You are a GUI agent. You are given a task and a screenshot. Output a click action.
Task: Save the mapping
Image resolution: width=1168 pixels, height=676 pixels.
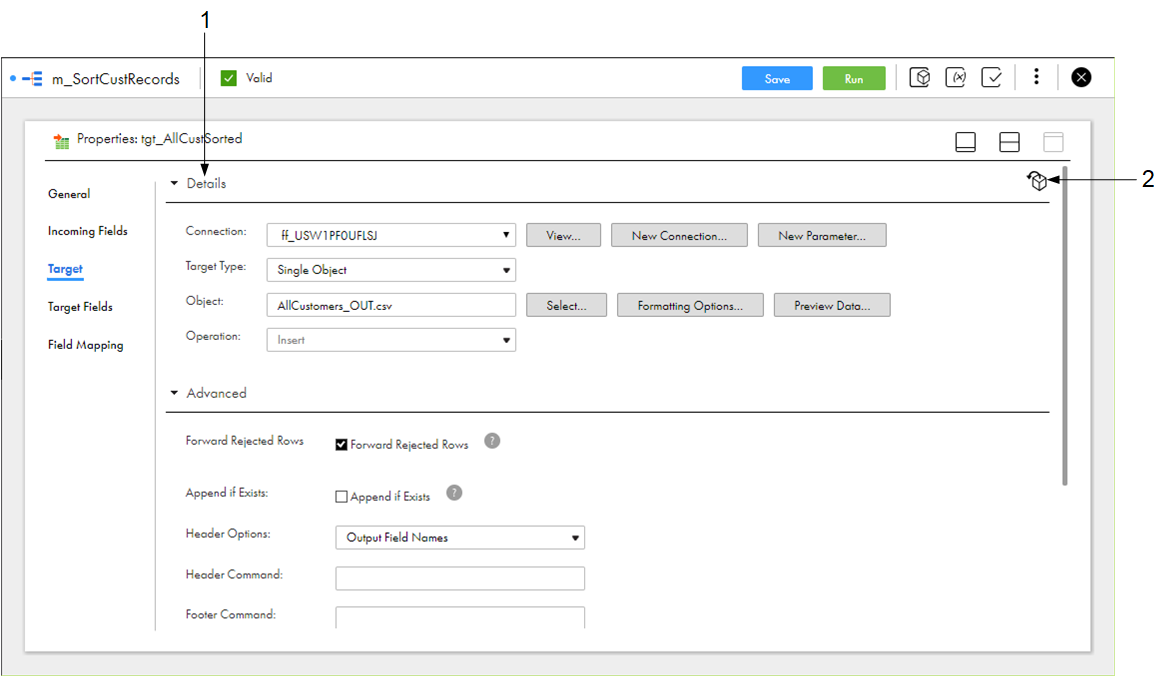coord(777,78)
